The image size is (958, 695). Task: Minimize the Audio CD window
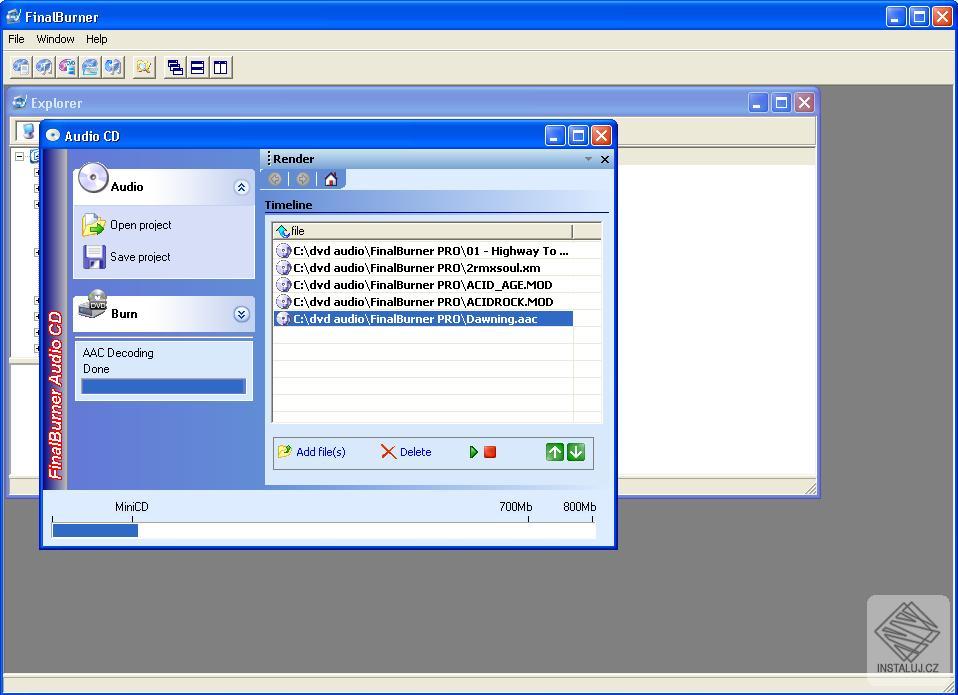[x=555, y=136]
